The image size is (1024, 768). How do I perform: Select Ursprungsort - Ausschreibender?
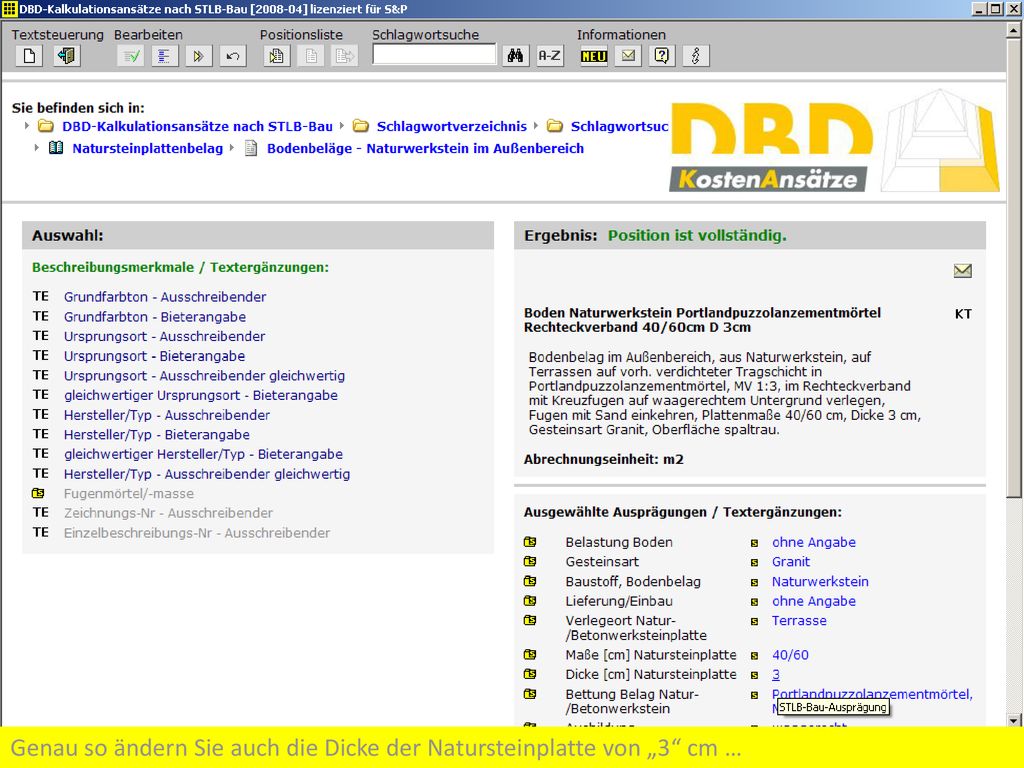165,336
